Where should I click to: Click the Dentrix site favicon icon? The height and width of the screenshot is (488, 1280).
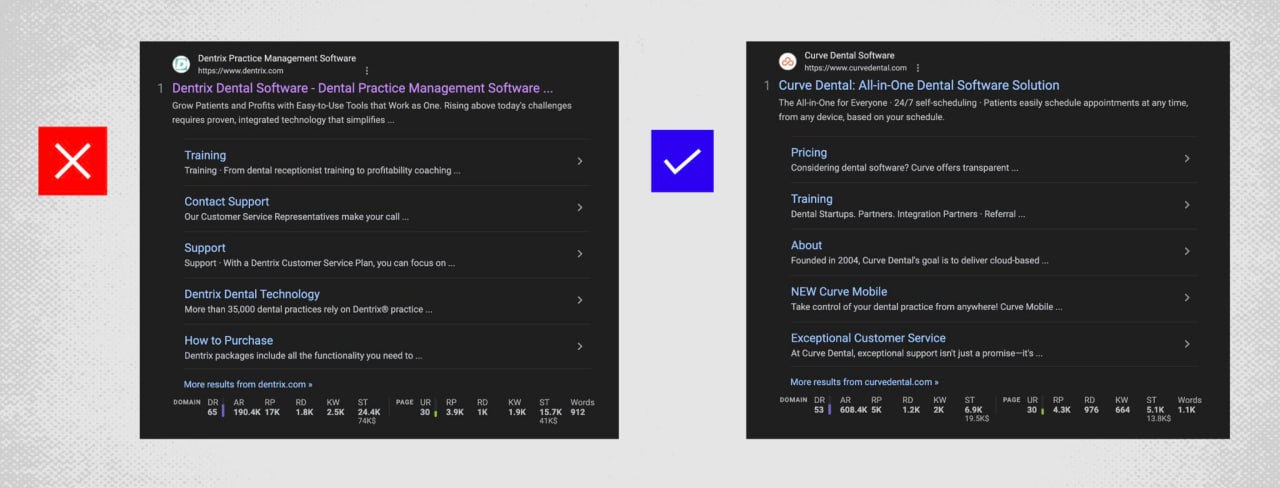click(x=181, y=64)
